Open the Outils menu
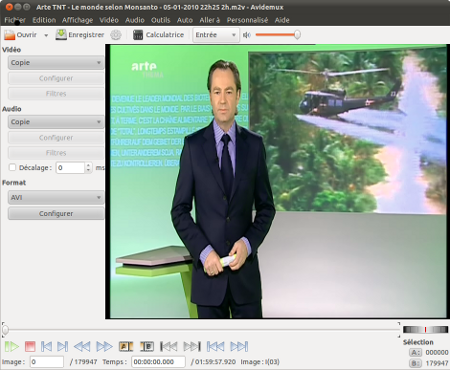This screenshot has width=450, height=370. [160, 20]
